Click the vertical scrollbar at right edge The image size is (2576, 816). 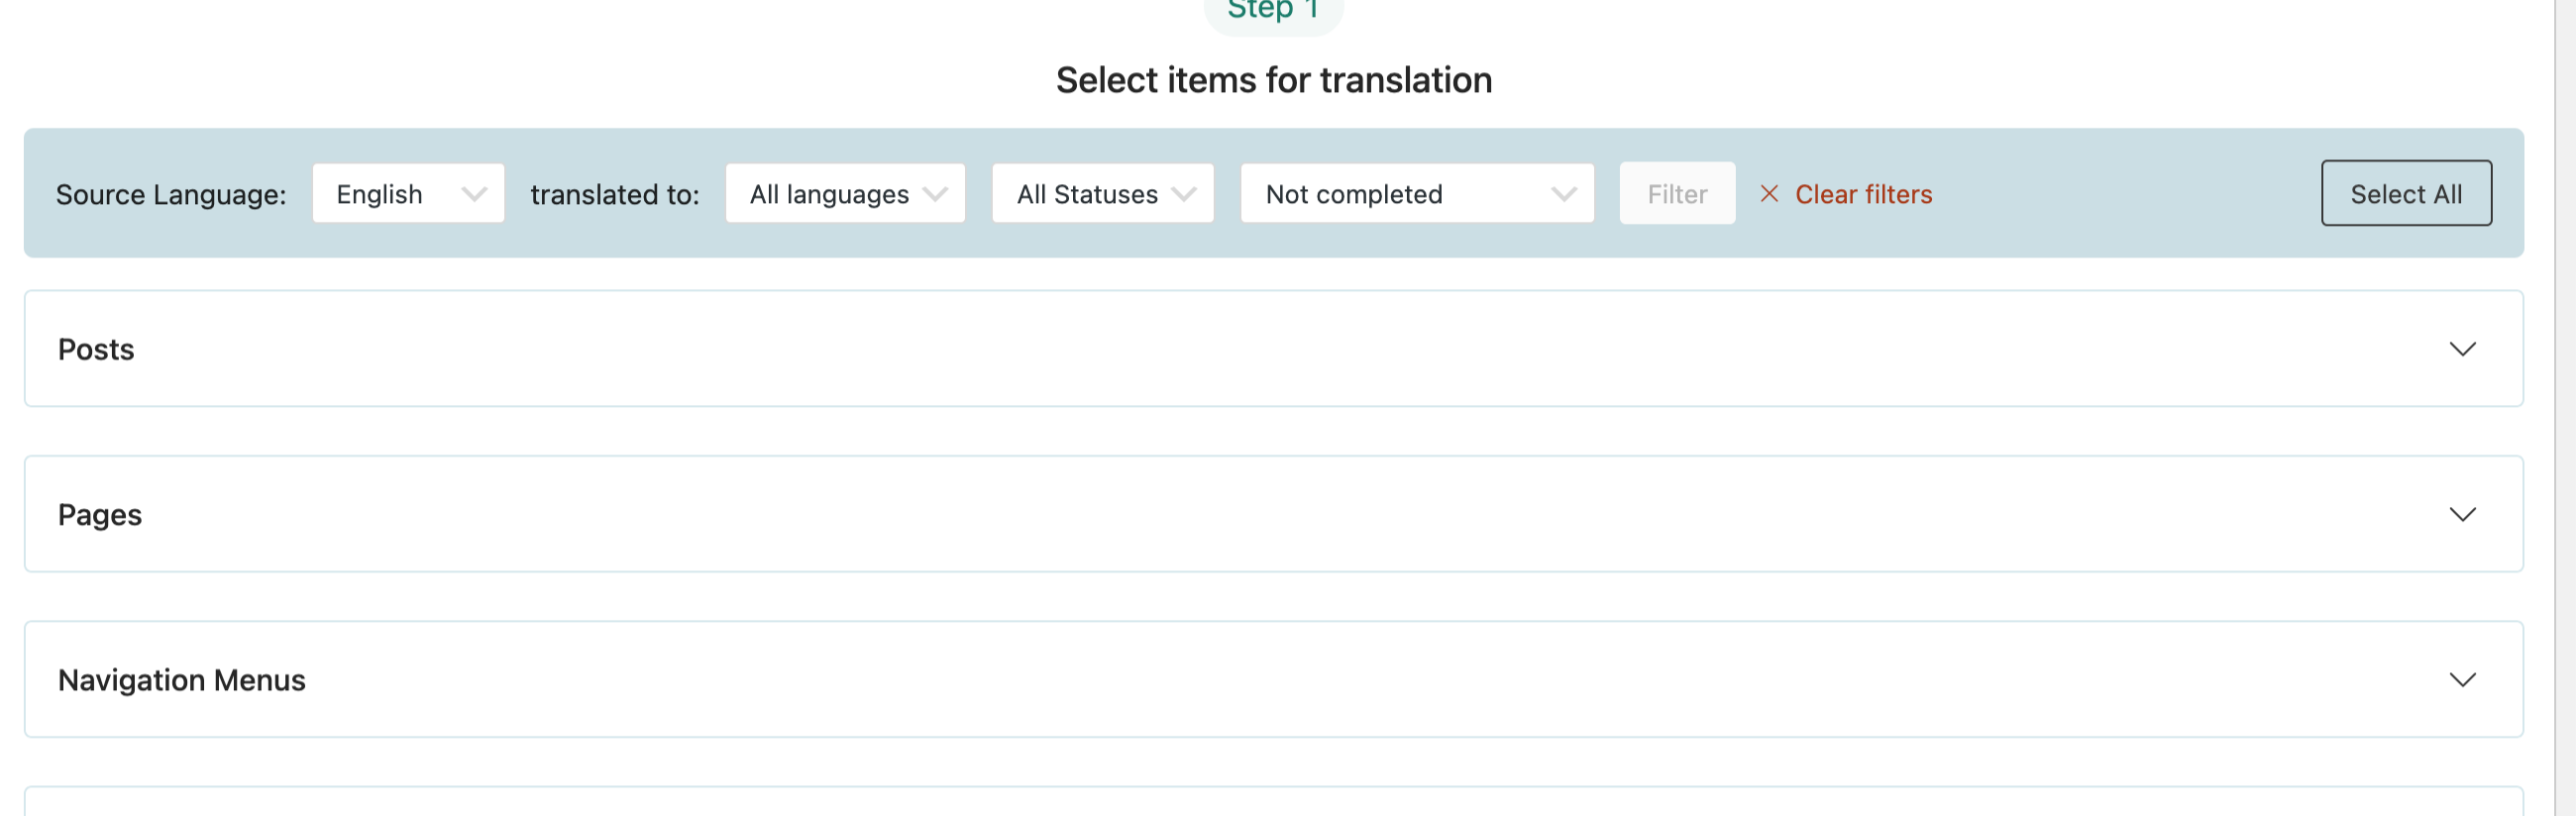(2564, 400)
